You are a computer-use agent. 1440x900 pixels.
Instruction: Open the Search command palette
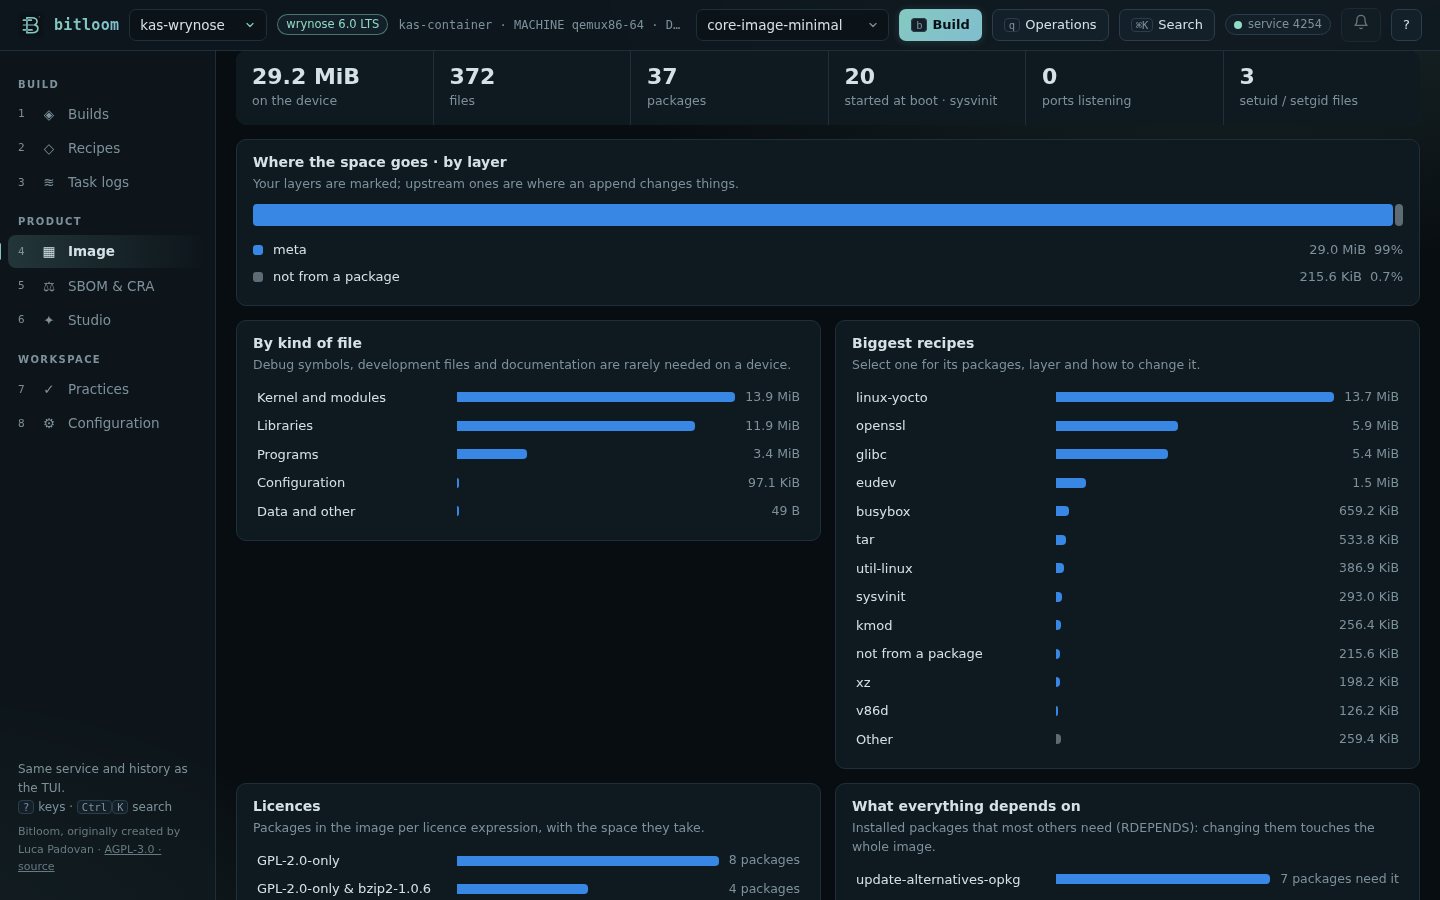coord(1167,25)
